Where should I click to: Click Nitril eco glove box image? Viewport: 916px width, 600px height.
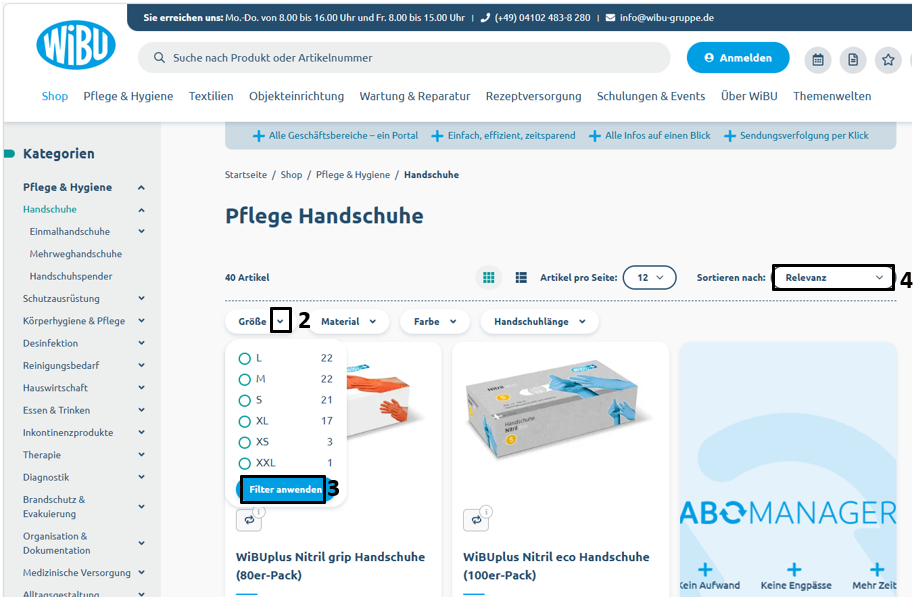click(x=558, y=411)
